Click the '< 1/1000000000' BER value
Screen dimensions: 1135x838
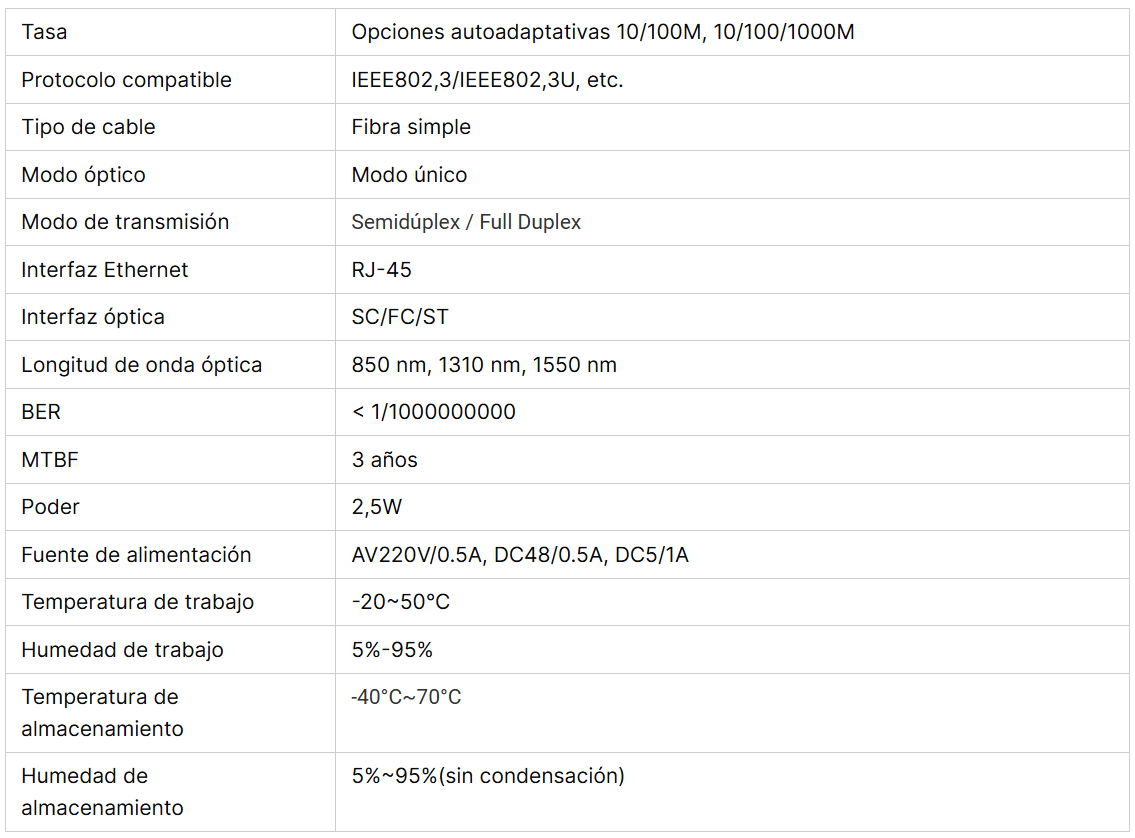point(433,412)
